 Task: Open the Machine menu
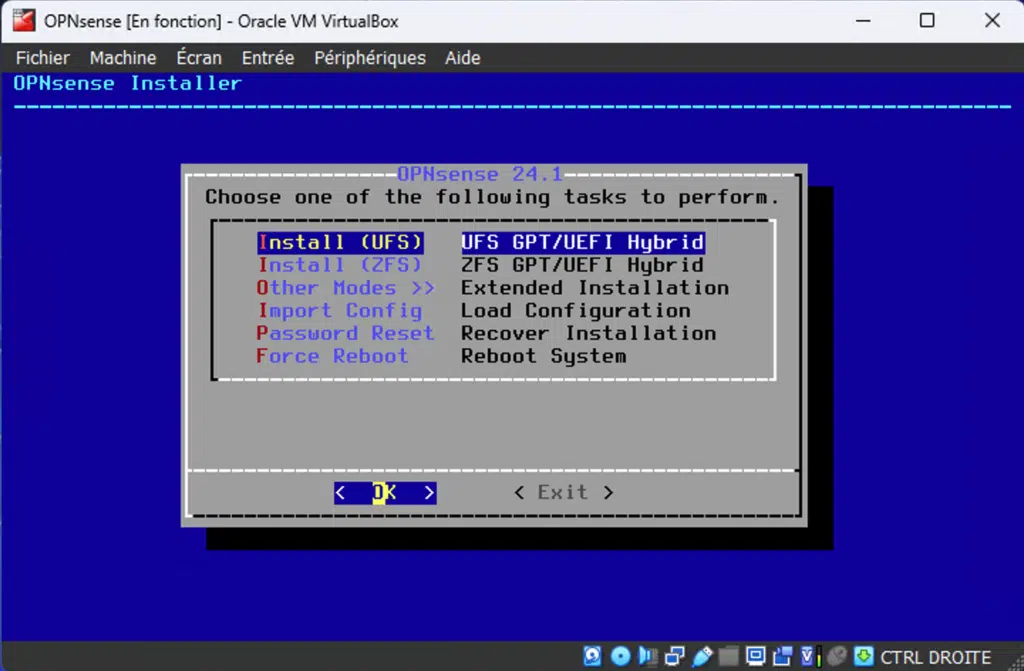coord(123,58)
